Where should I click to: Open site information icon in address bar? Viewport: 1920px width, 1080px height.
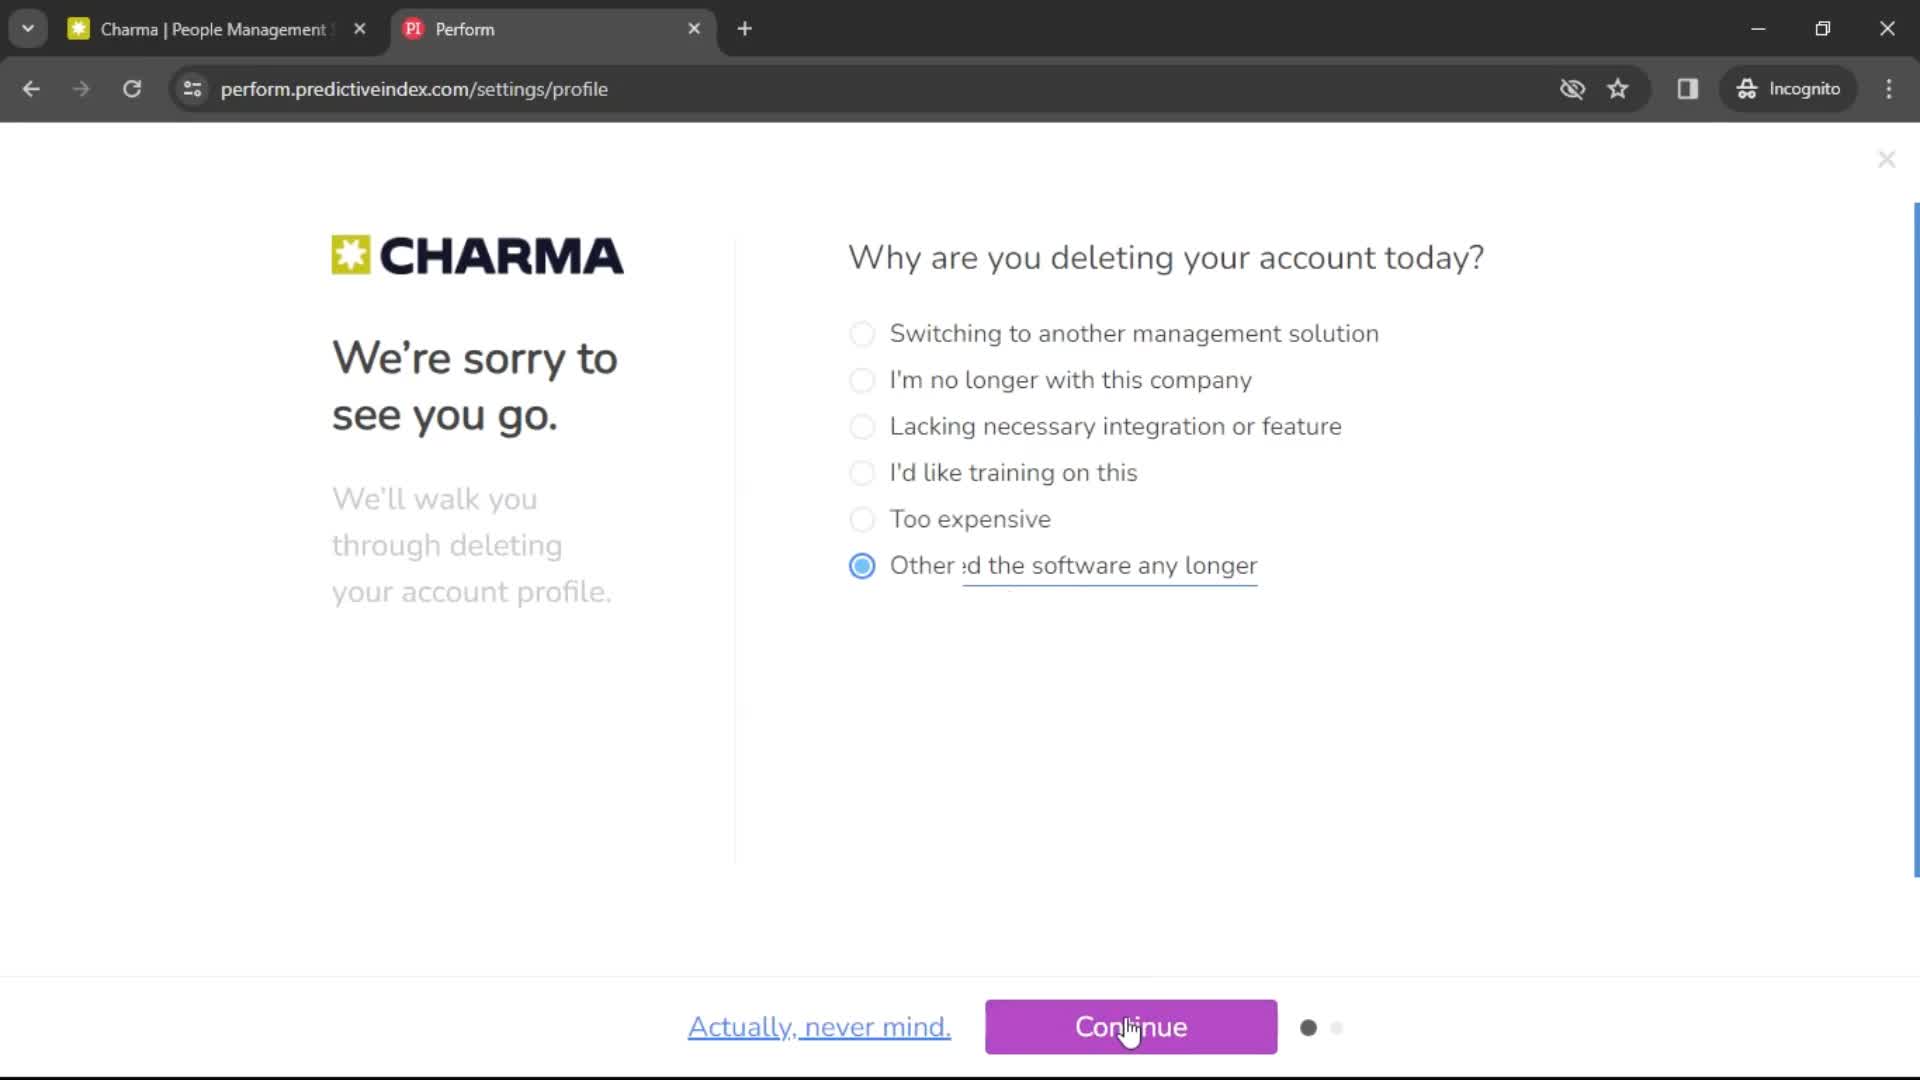[x=193, y=89]
